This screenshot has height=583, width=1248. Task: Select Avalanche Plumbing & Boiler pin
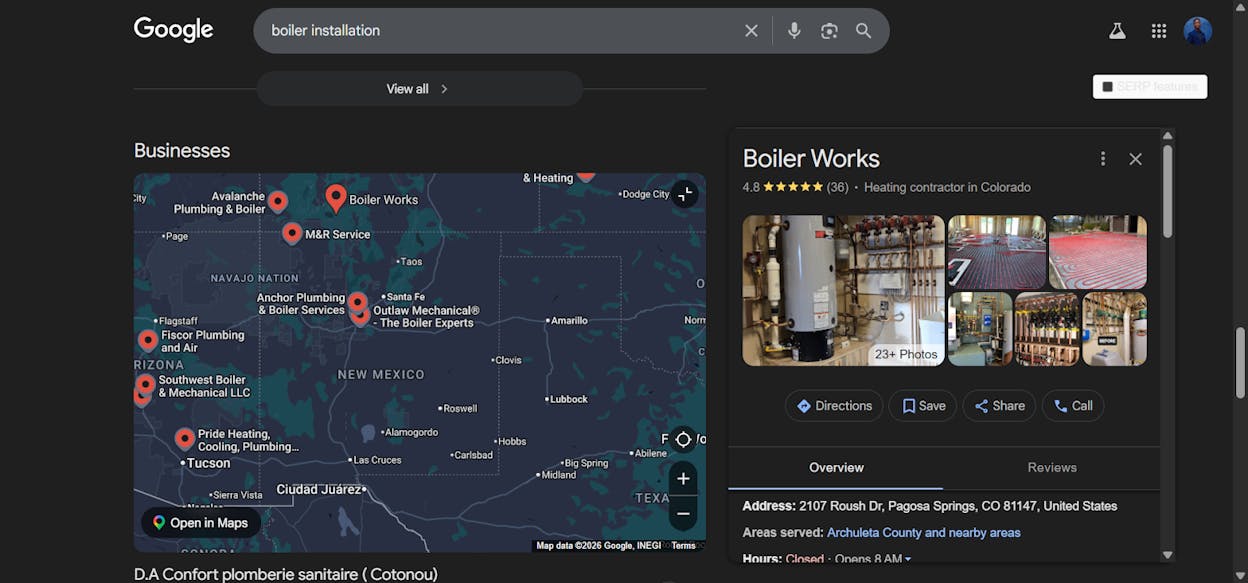[x=278, y=201]
